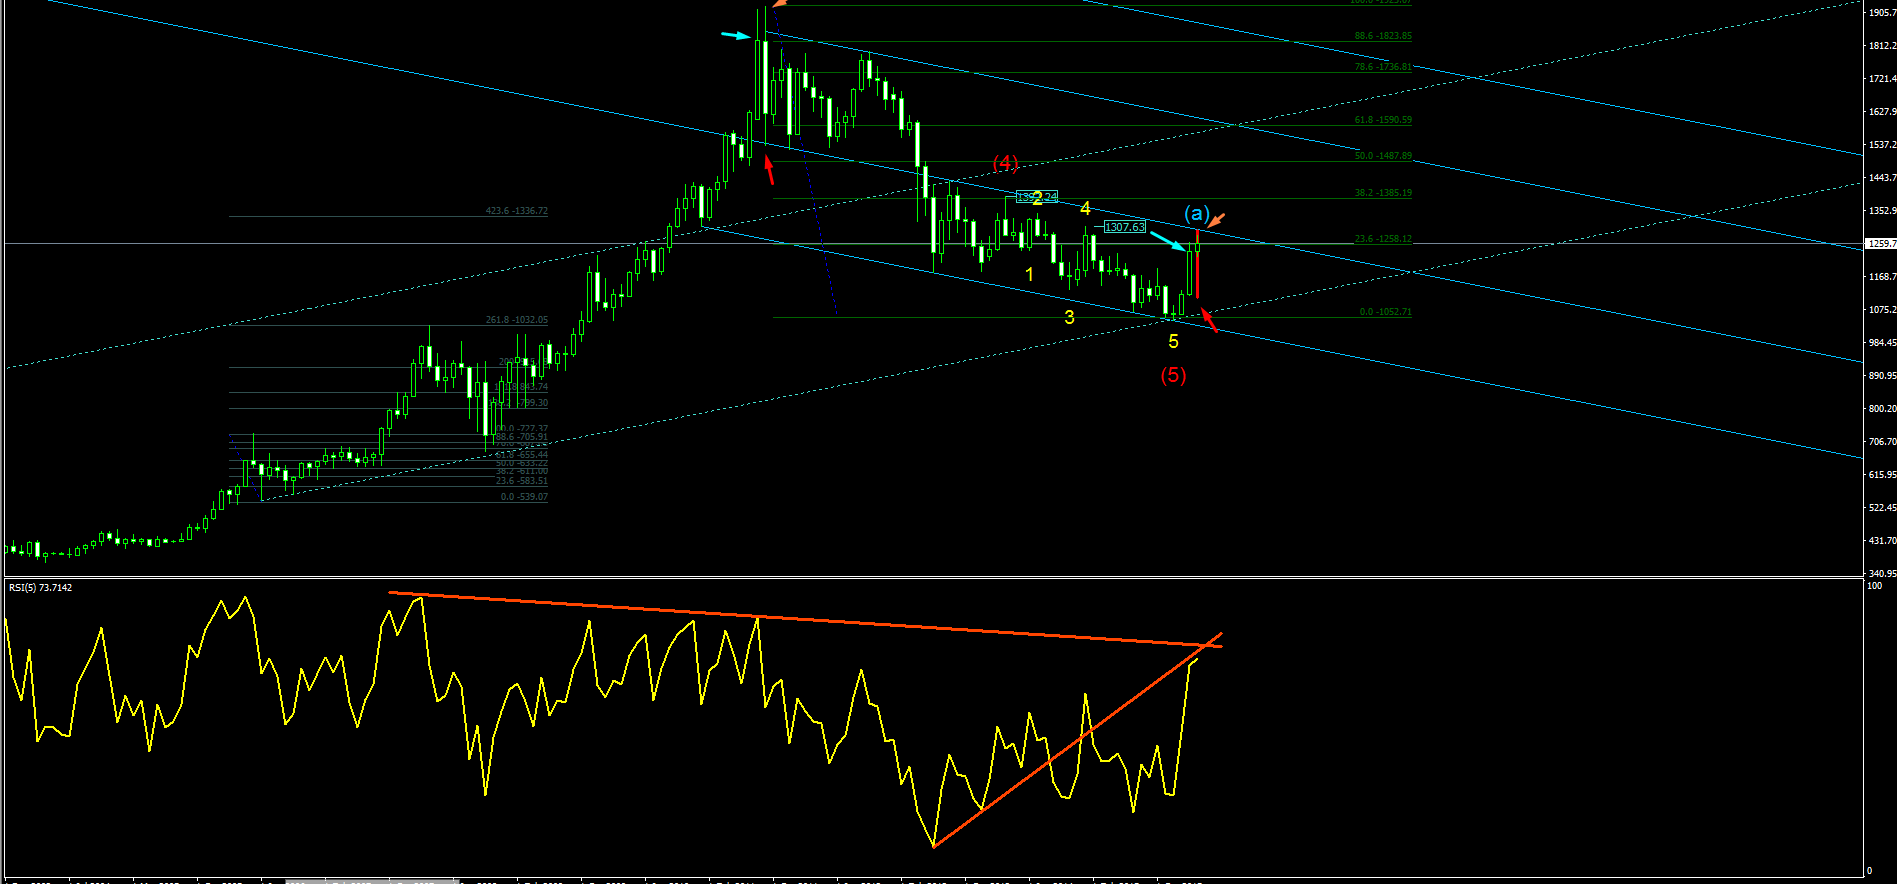Click the current price marker 1259.7
Image resolution: width=1897 pixels, height=884 pixels.
(1881, 244)
